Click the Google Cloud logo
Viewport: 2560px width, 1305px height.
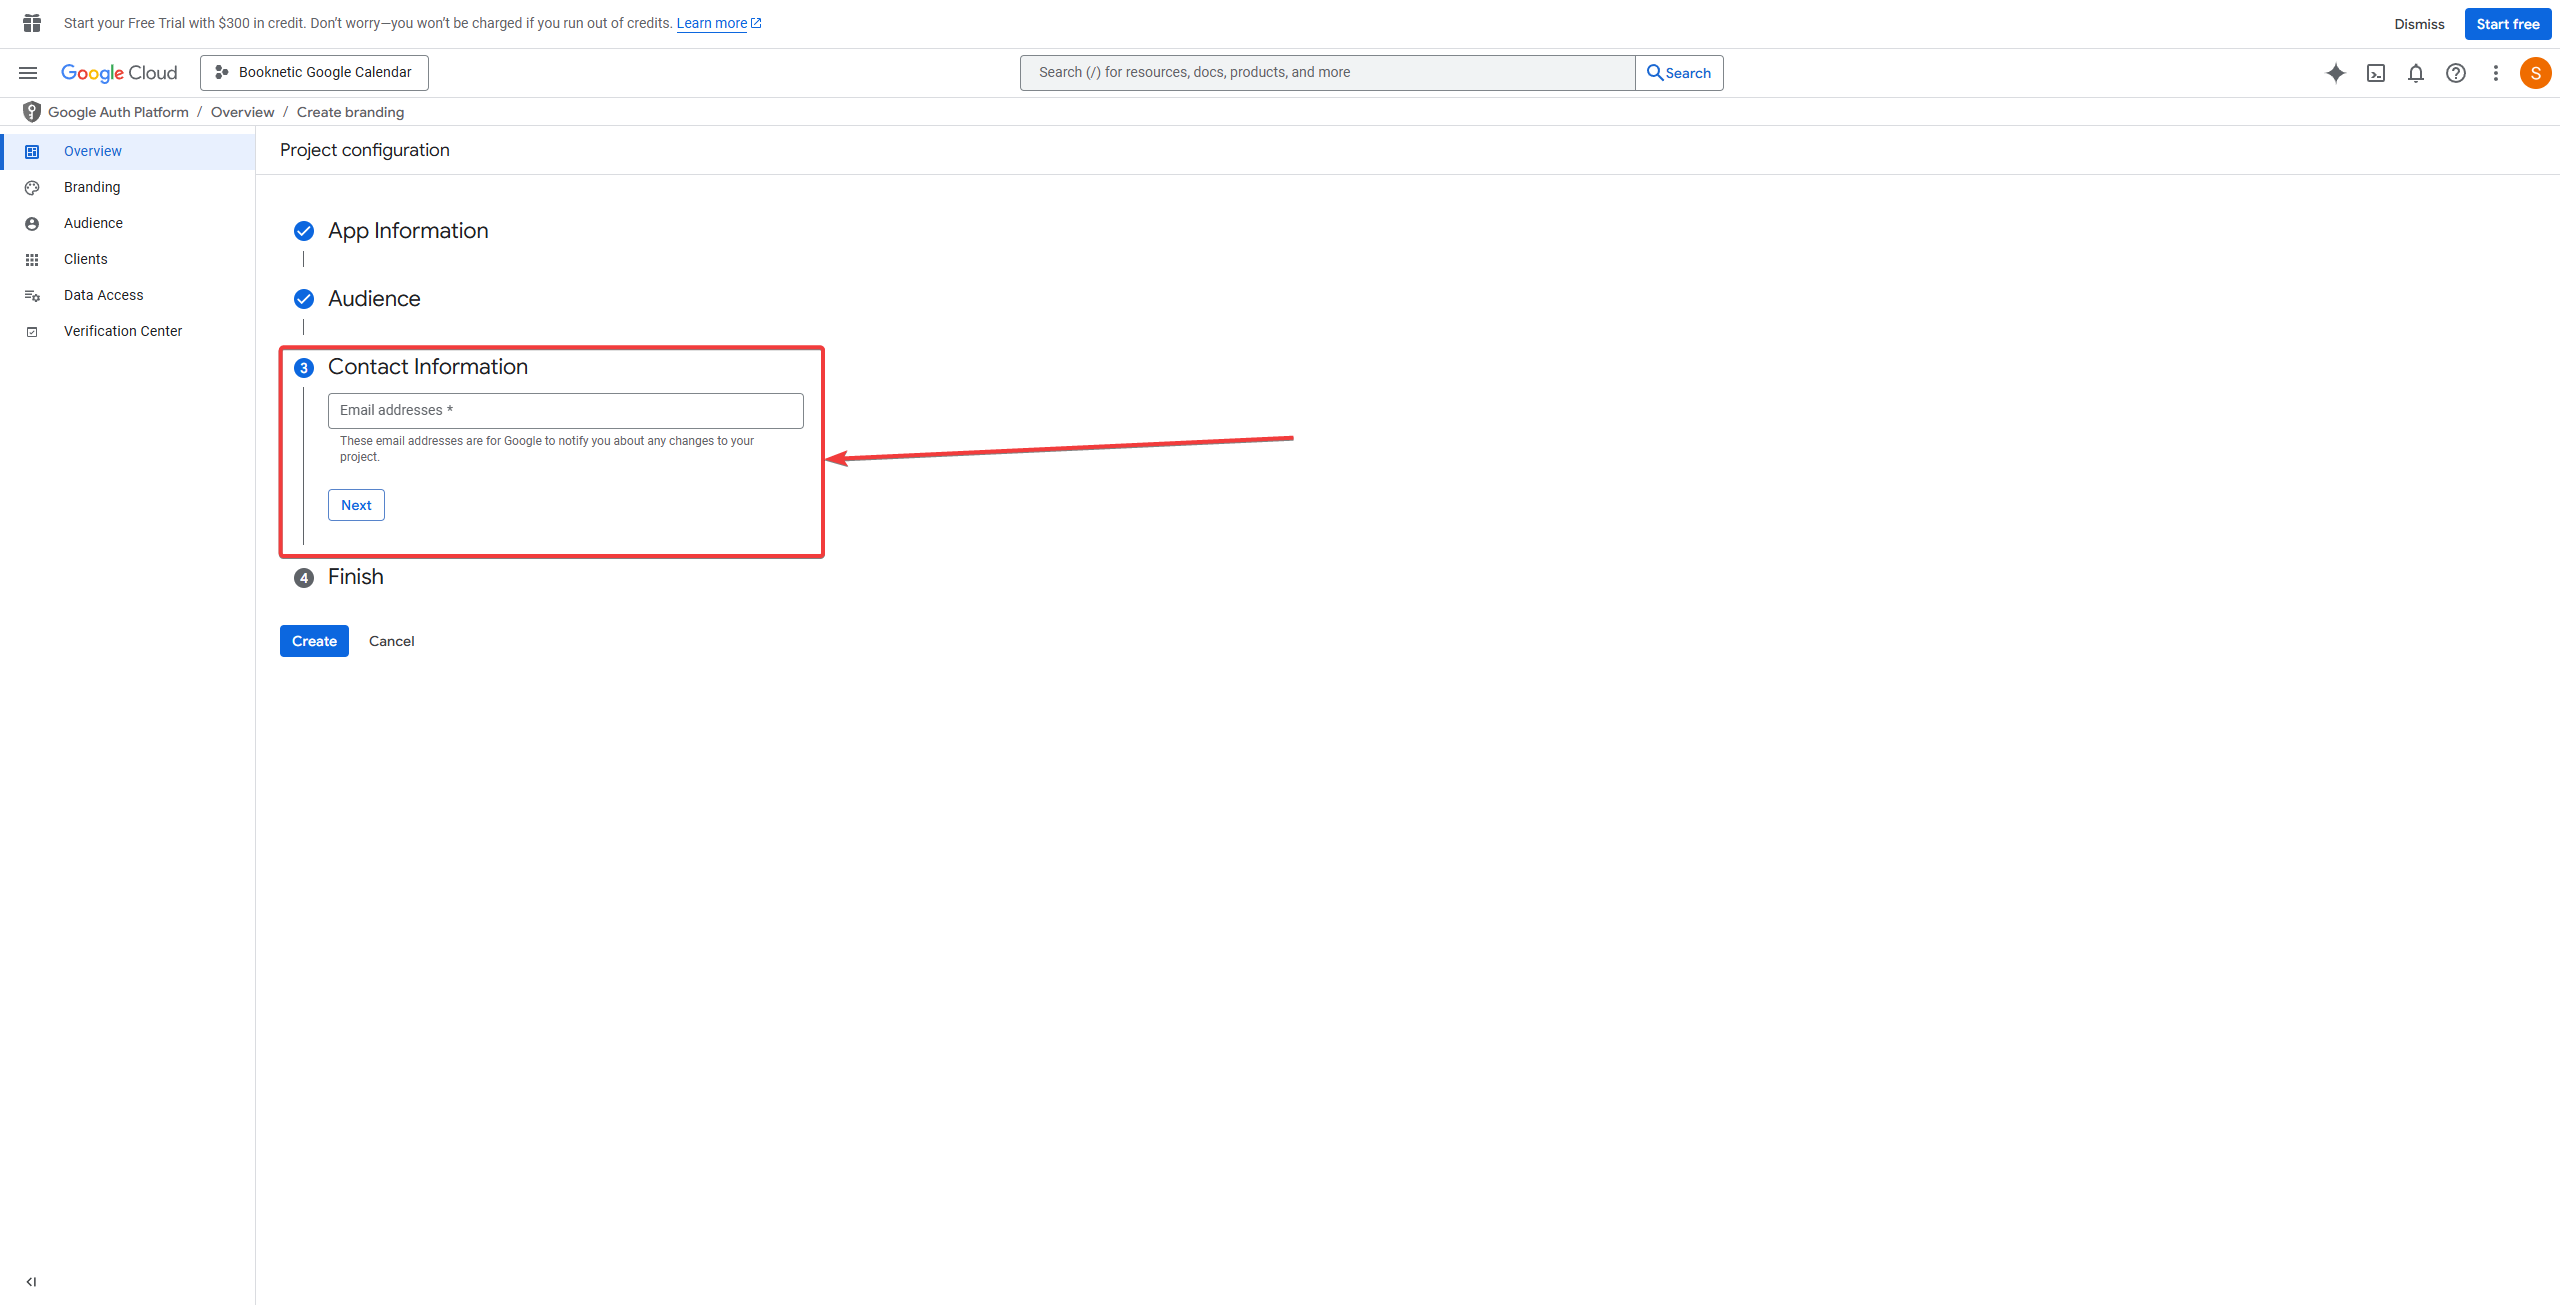(x=119, y=73)
